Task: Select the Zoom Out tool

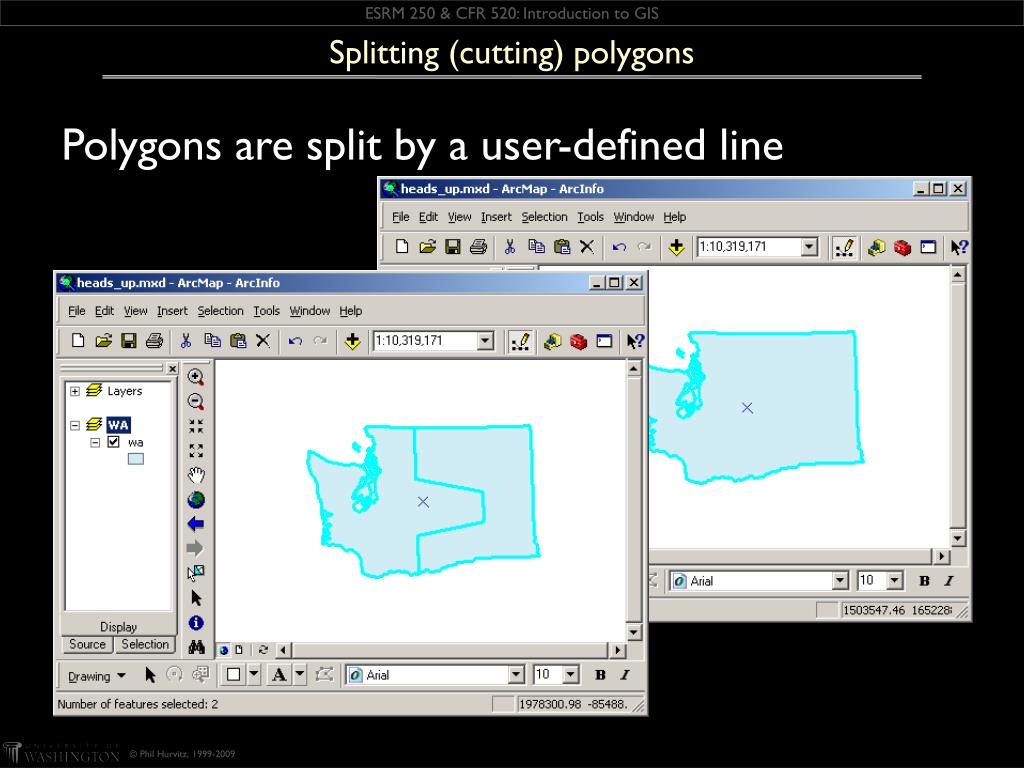Action: coord(196,402)
